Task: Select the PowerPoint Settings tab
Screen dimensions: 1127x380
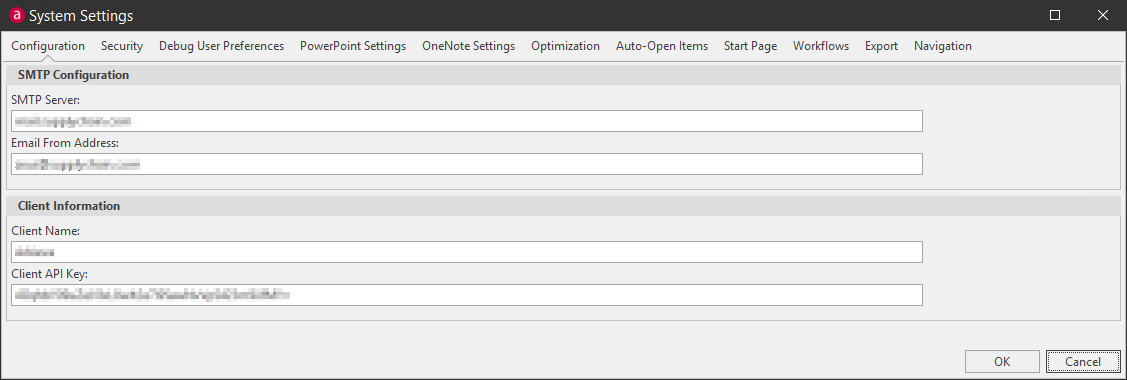Action: click(x=353, y=46)
